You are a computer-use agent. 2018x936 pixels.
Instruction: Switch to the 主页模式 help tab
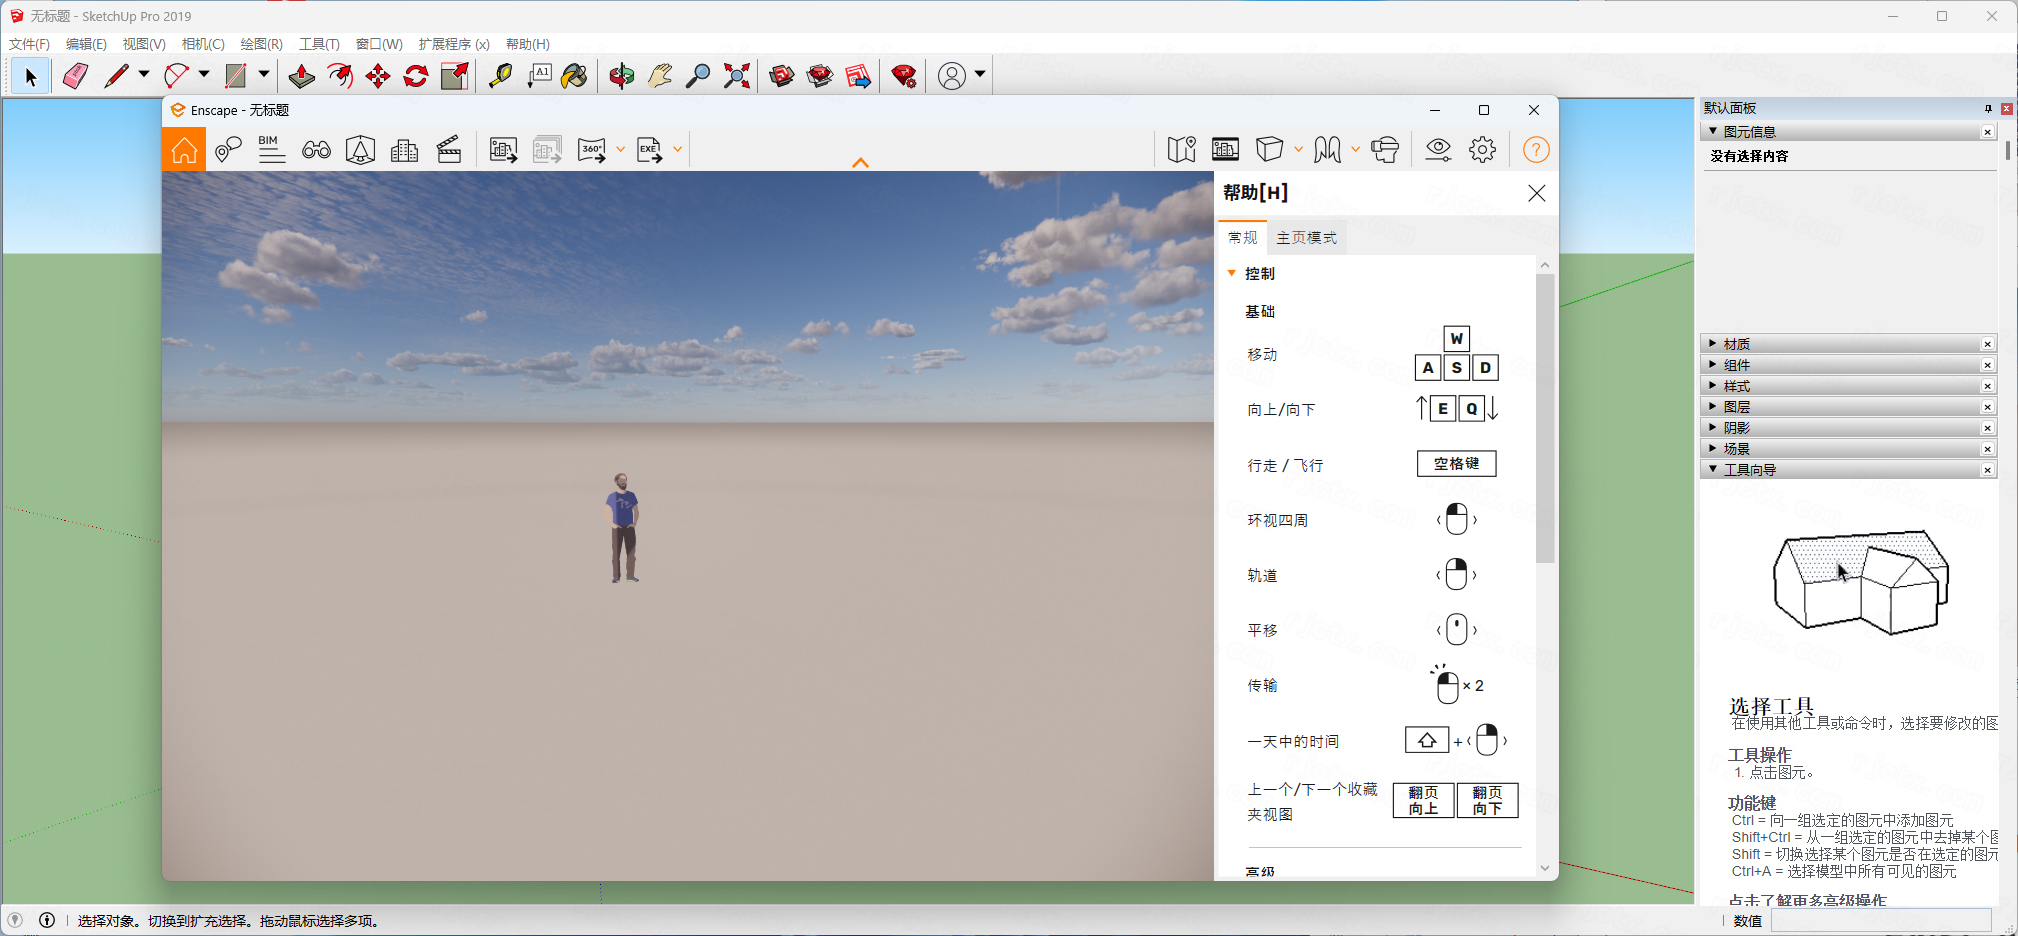(1306, 237)
